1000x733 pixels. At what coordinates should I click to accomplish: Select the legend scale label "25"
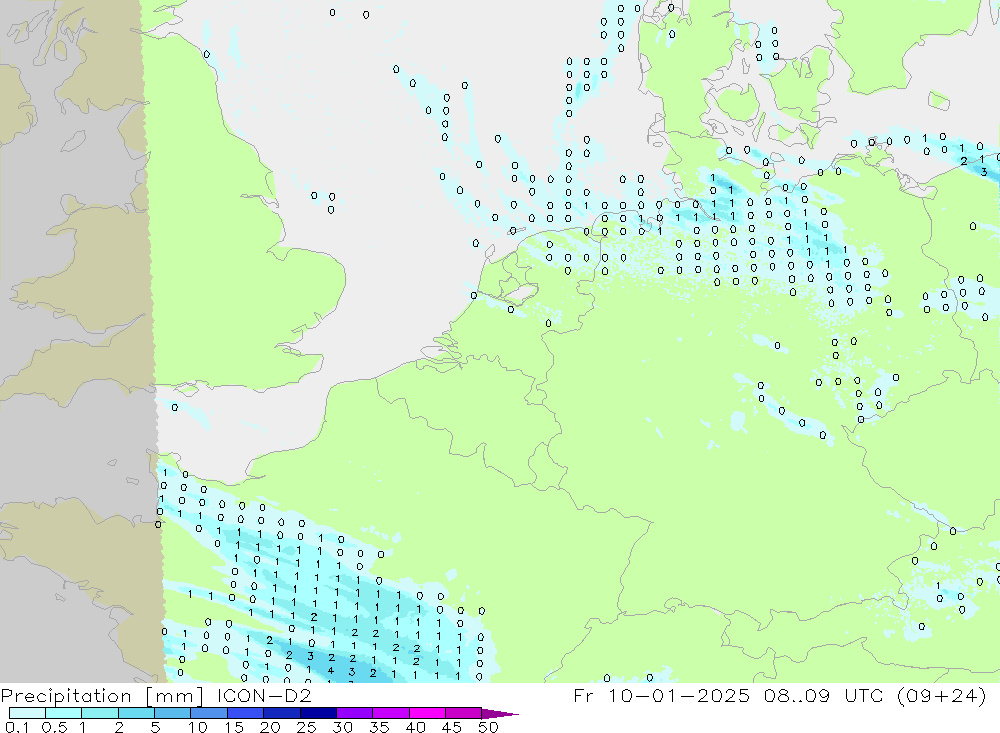306,727
